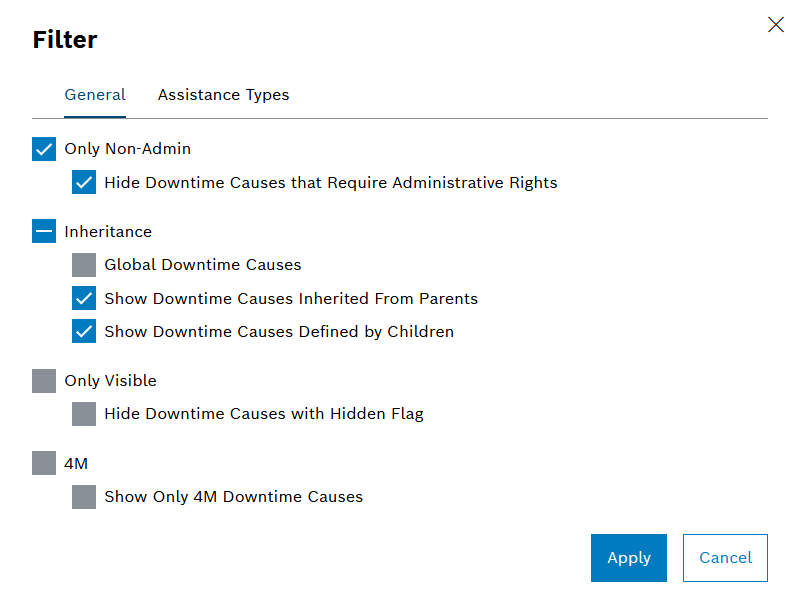The height and width of the screenshot is (614, 800).
Task: Click the Cancel button
Action: coord(725,558)
